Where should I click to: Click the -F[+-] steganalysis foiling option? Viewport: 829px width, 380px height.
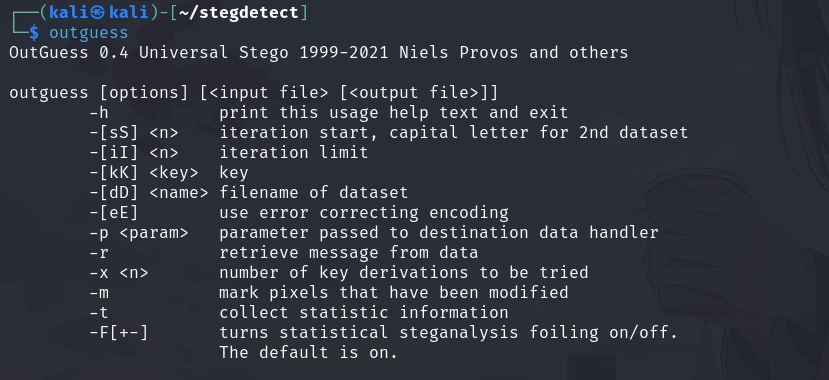(x=119, y=333)
